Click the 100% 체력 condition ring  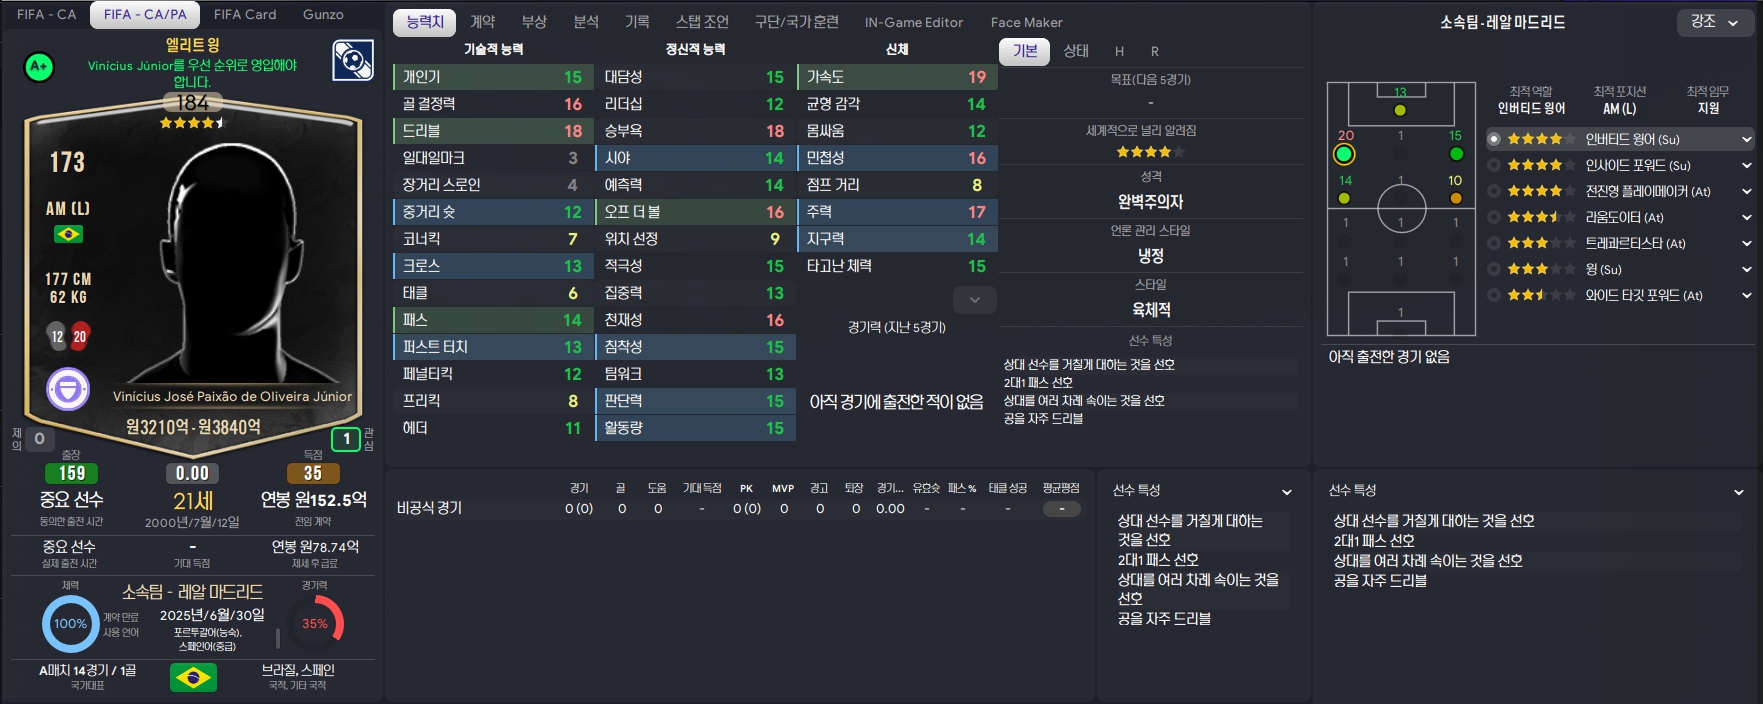pyautogui.click(x=70, y=624)
